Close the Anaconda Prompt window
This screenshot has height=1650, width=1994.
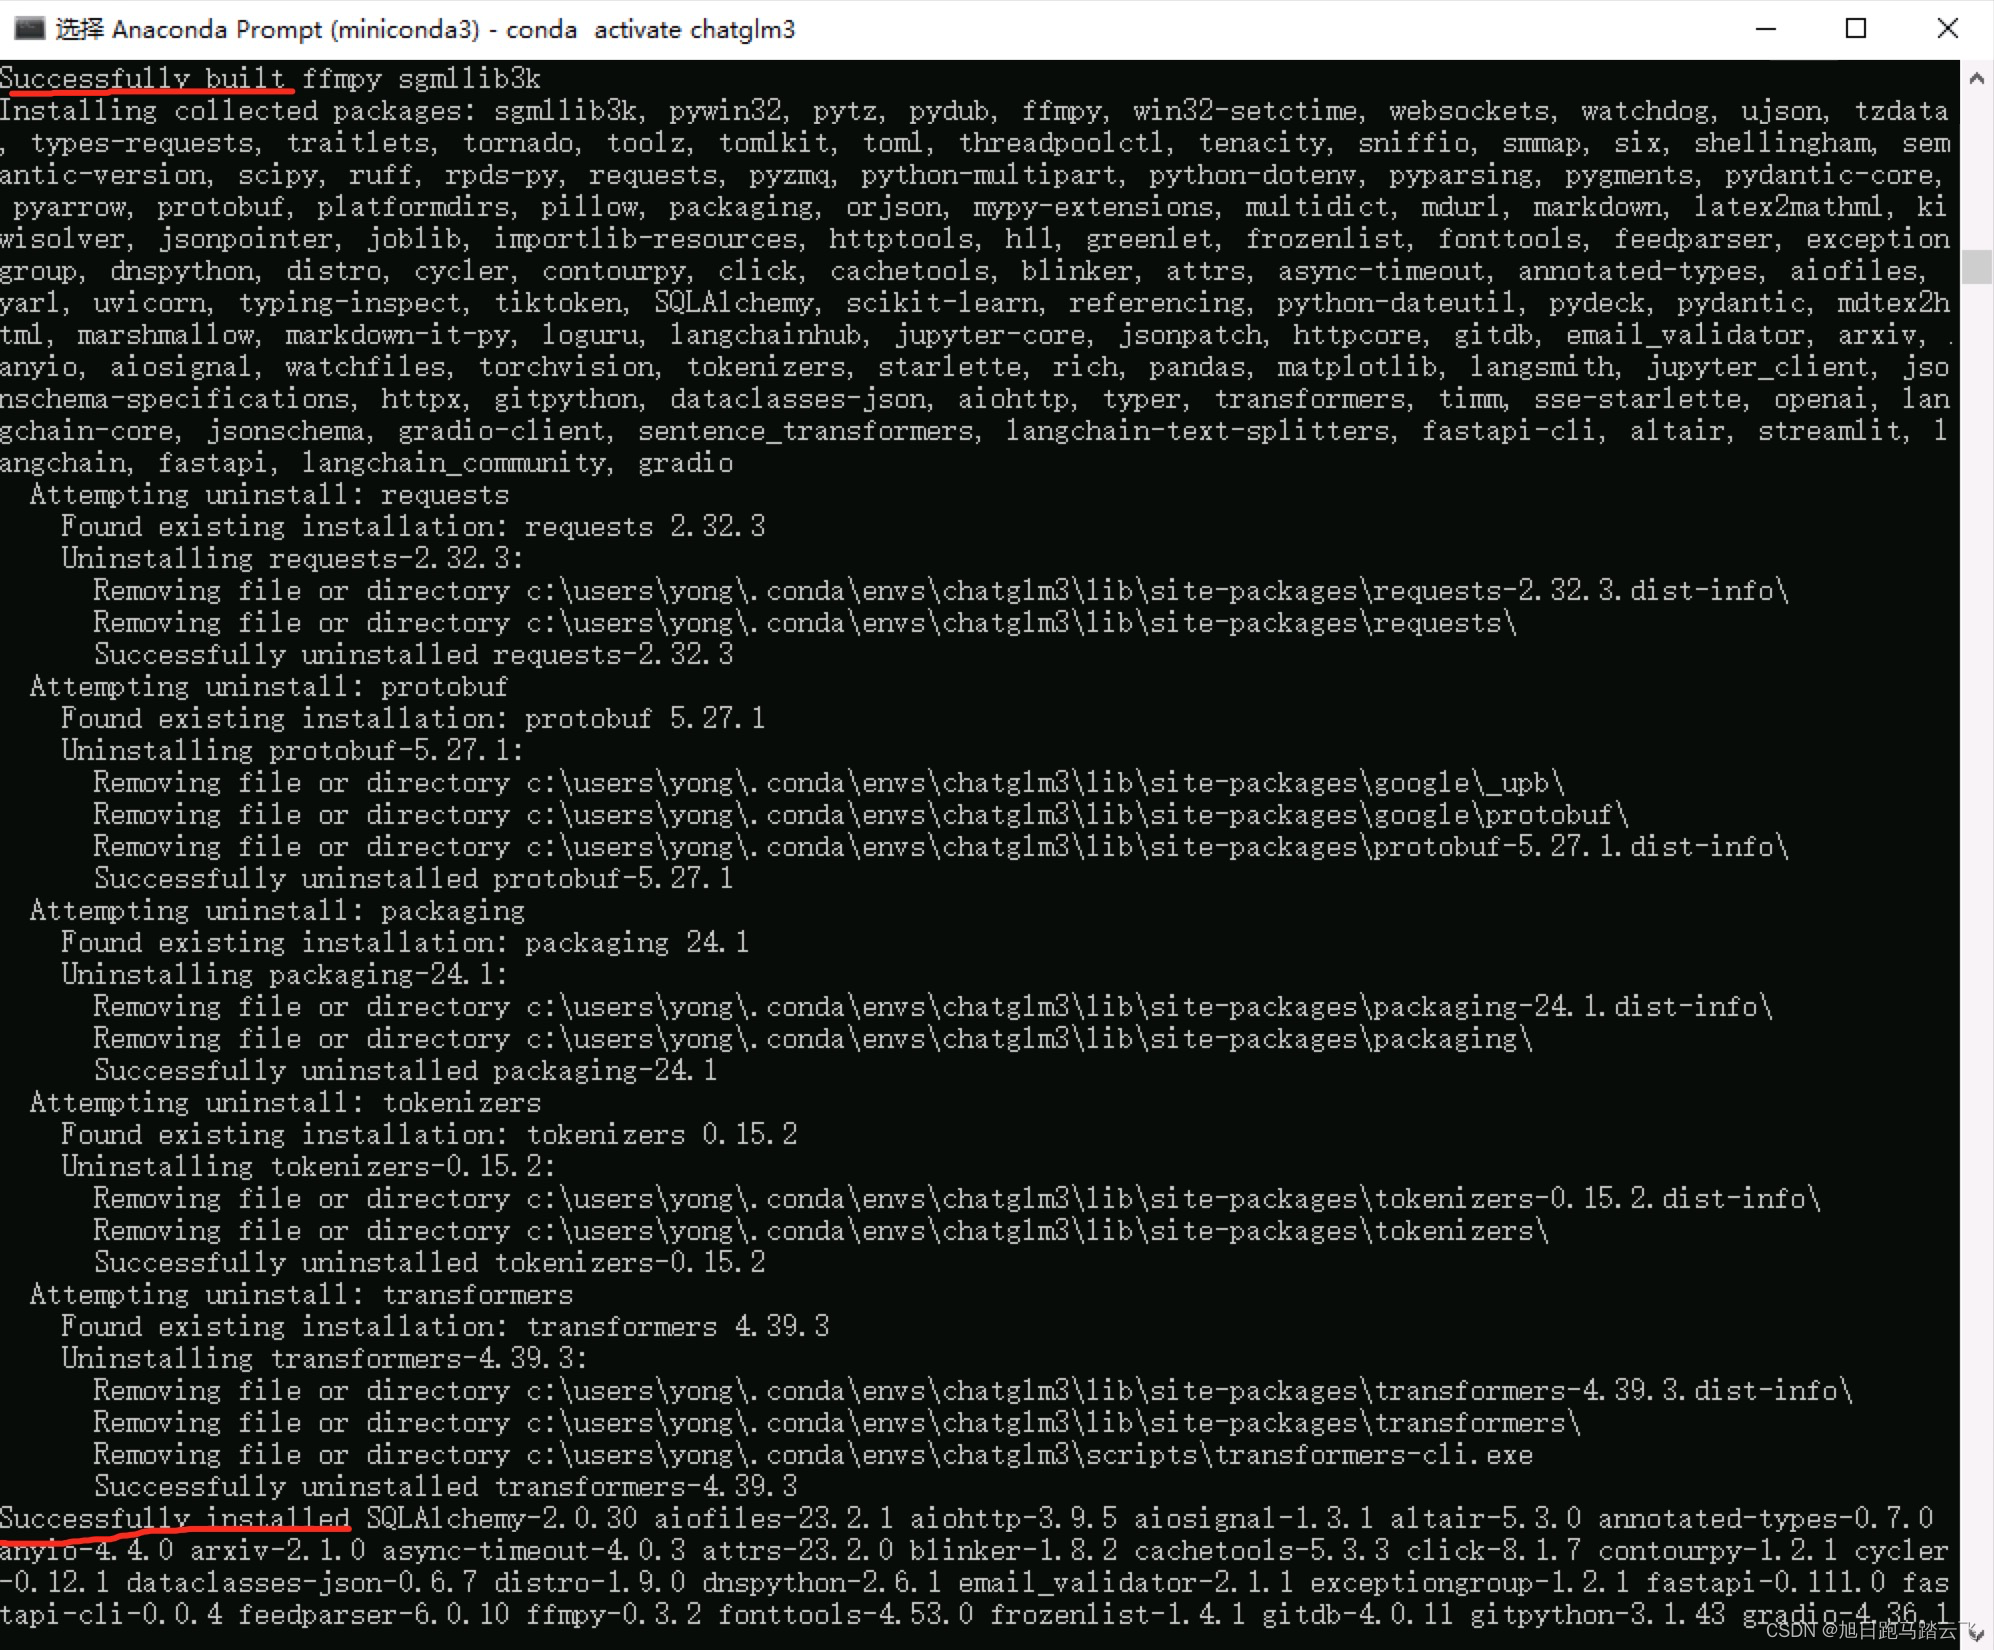pyautogui.click(x=1946, y=29)
